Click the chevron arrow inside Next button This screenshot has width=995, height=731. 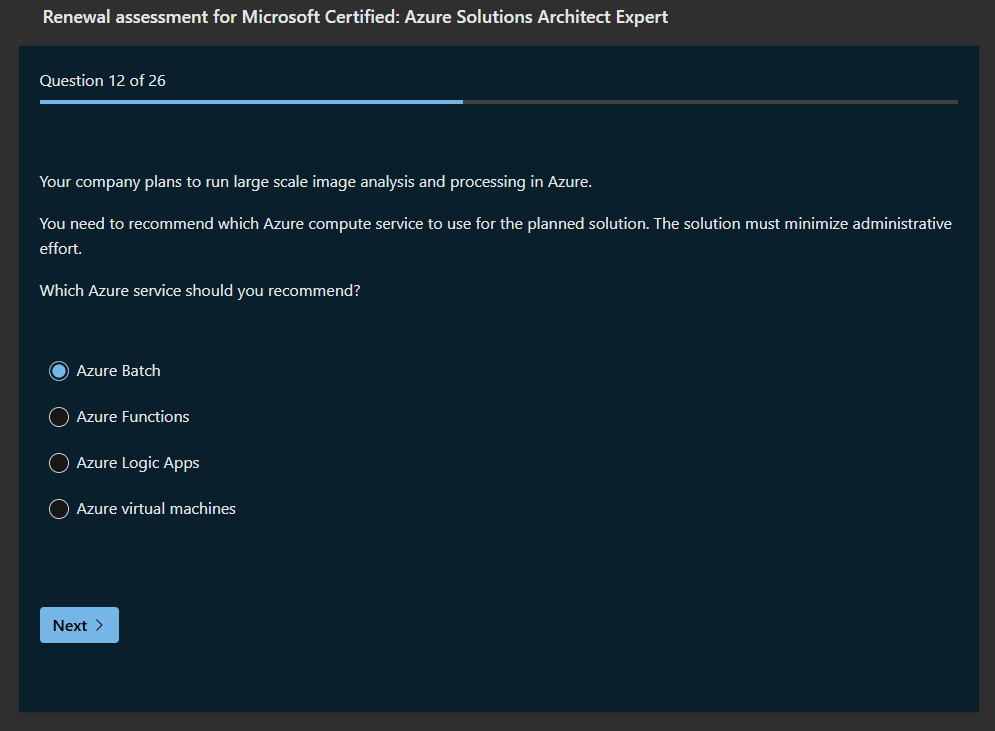coord(99,625)
